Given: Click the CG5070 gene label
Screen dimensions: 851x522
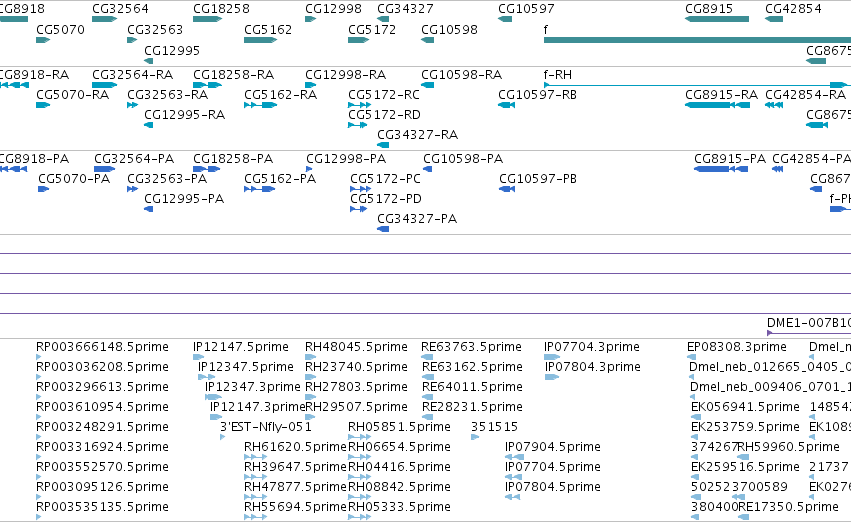Looking at the screenshot, I should click(x=60, y=29).
